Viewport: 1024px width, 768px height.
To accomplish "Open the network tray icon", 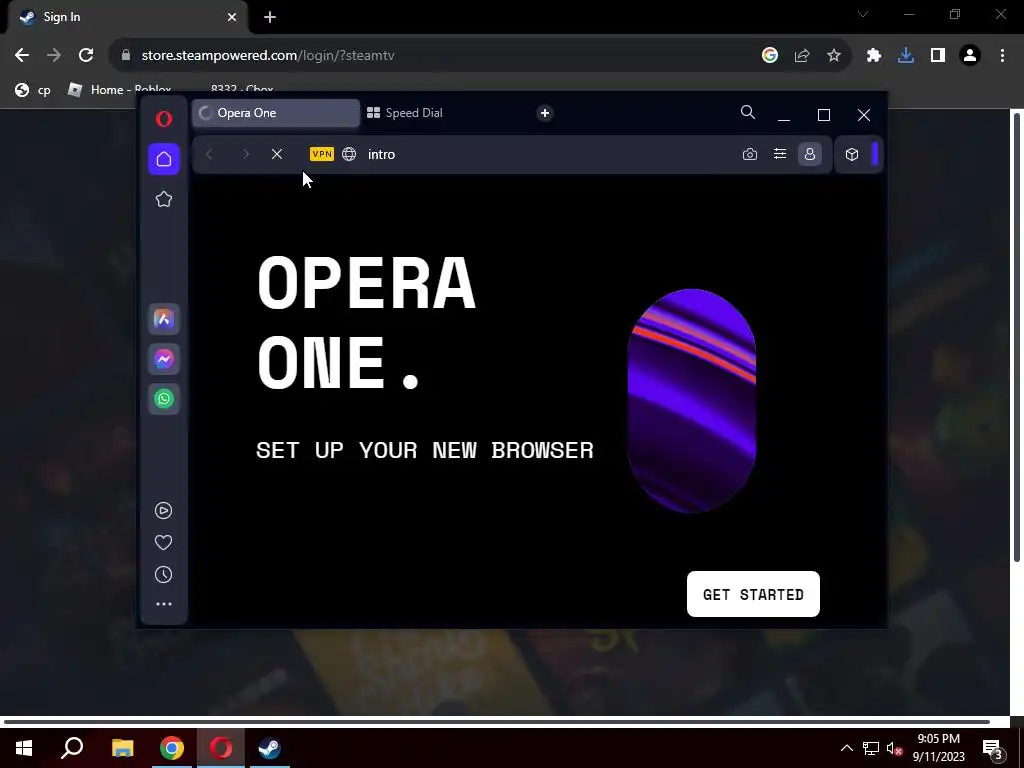I will tap(871, 748).
